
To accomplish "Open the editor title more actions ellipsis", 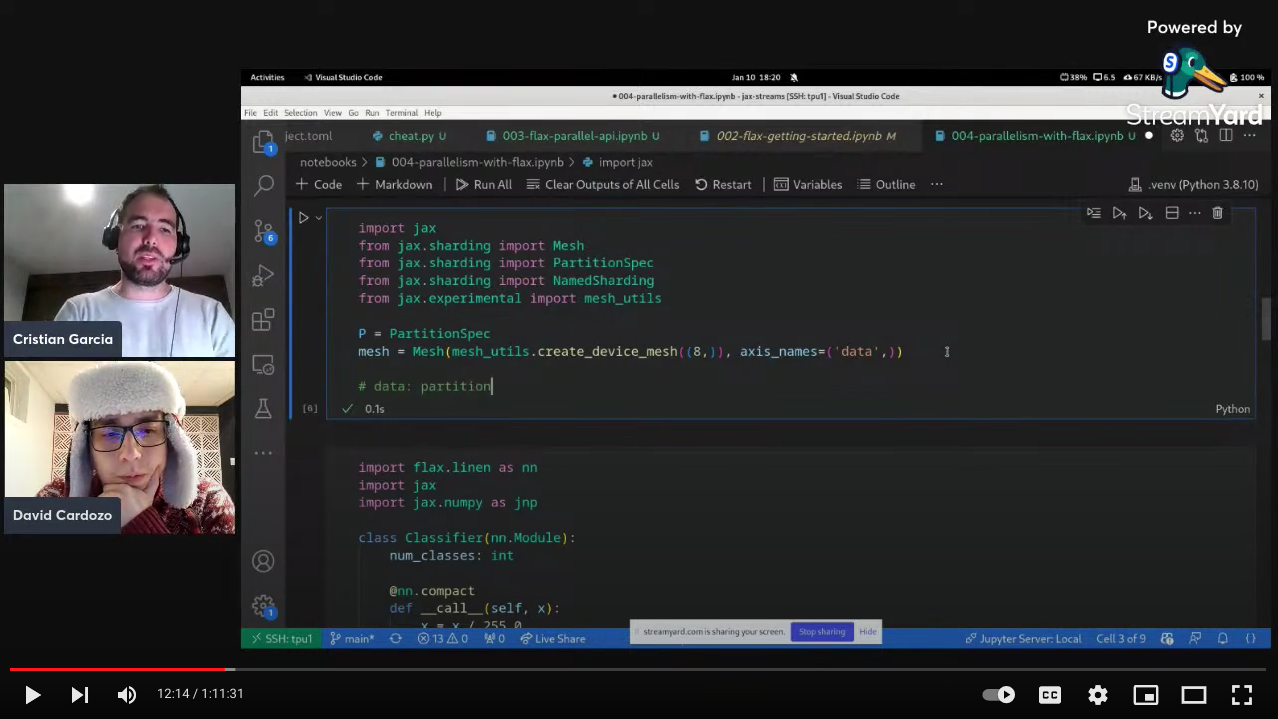I will point(1250,136).
